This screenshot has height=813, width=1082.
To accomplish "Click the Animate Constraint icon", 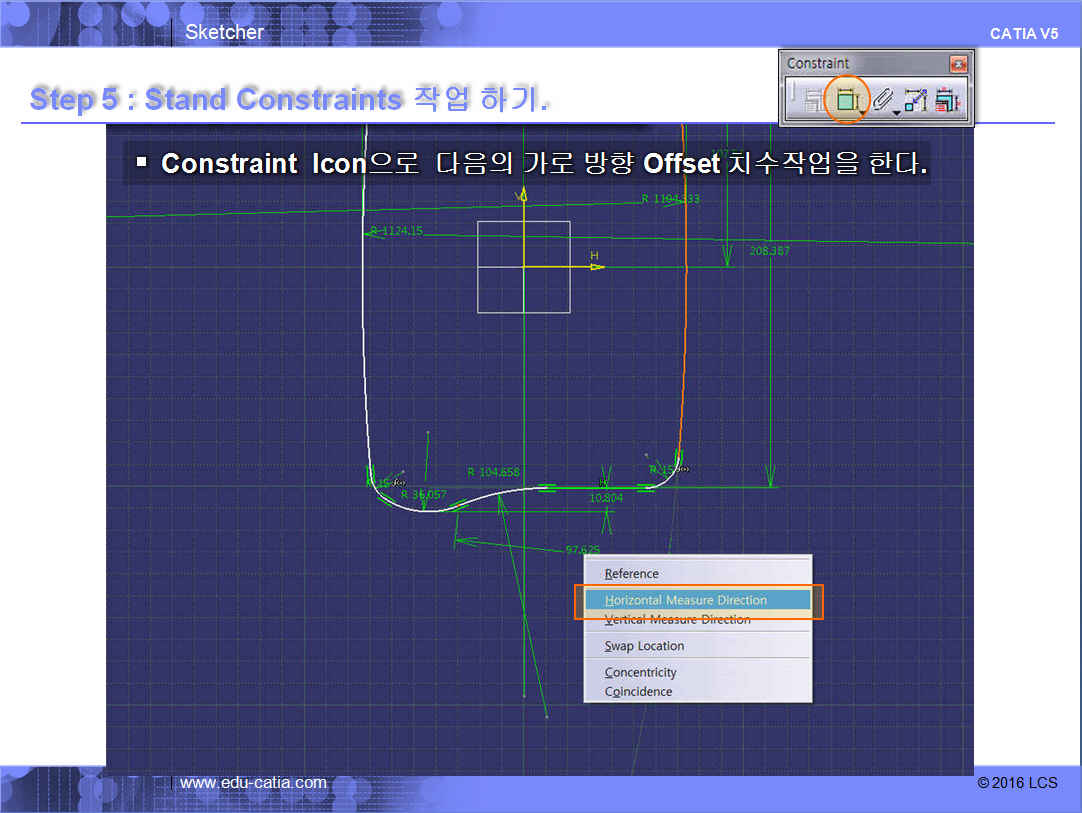I will (x=915, y=100).
